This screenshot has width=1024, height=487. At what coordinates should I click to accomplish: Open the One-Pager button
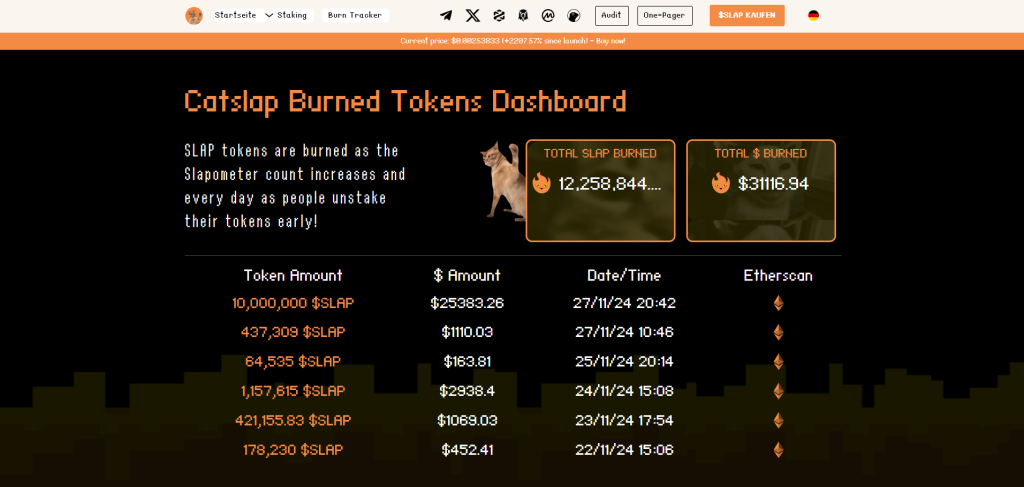tap(665, 16)
